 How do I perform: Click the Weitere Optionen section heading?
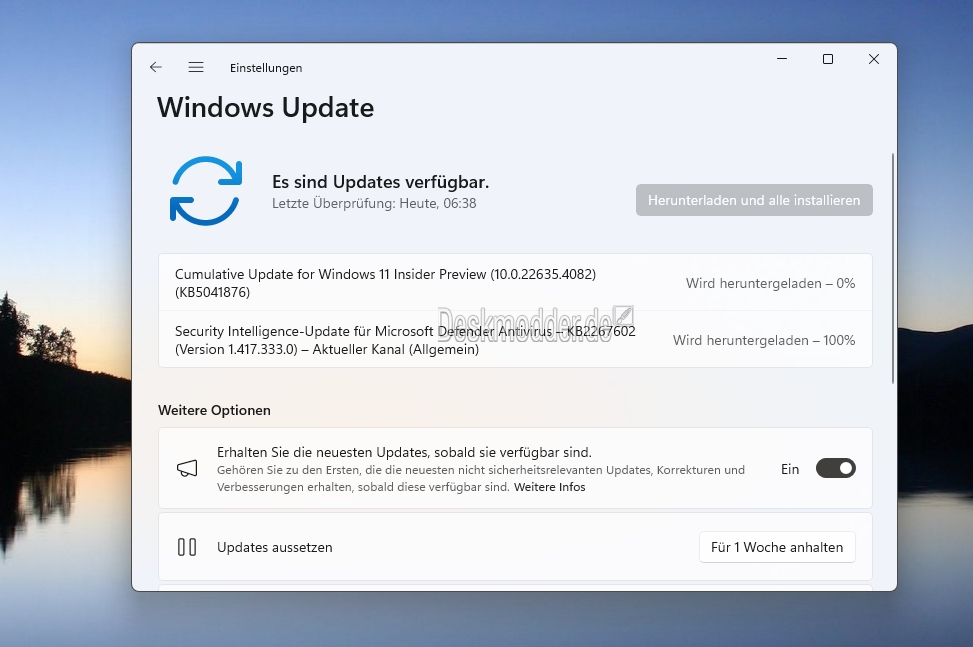pos(214,410)
